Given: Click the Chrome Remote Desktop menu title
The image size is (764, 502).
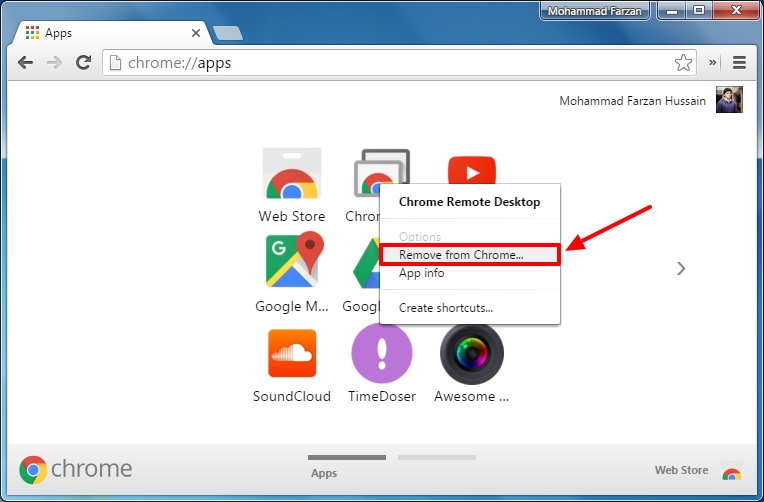Looking at the screenshot, I should (x=469, y=202).
